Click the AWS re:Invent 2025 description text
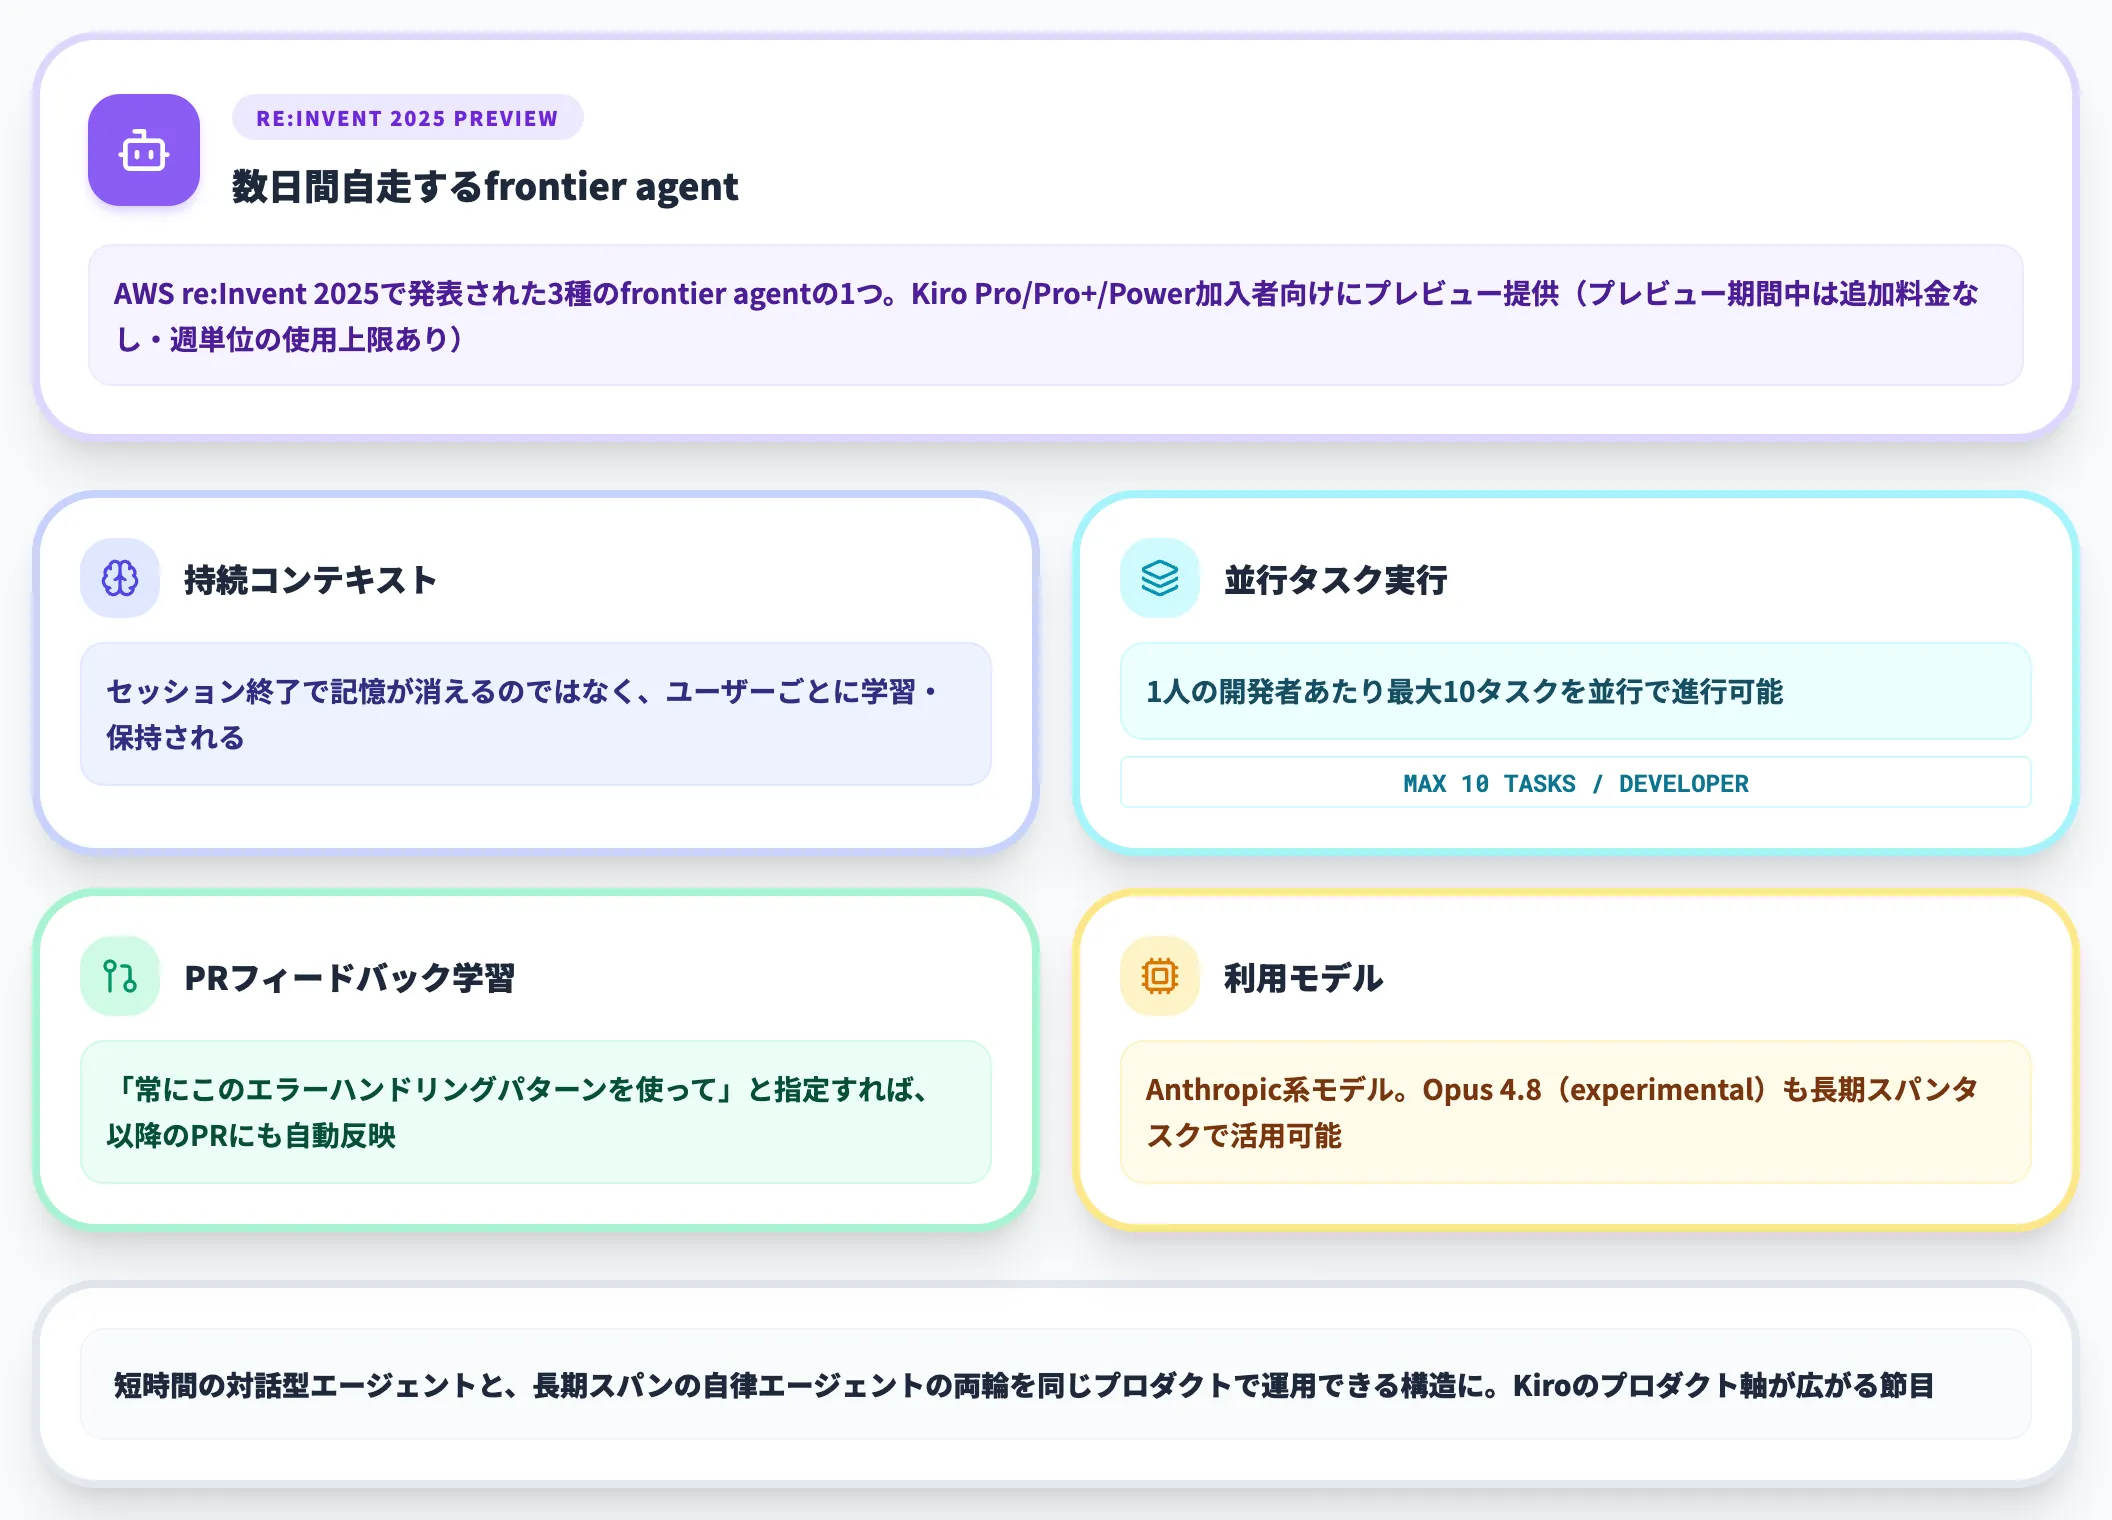The width and height of the screenshot is (2112, 1520). tap(1046, 316)
